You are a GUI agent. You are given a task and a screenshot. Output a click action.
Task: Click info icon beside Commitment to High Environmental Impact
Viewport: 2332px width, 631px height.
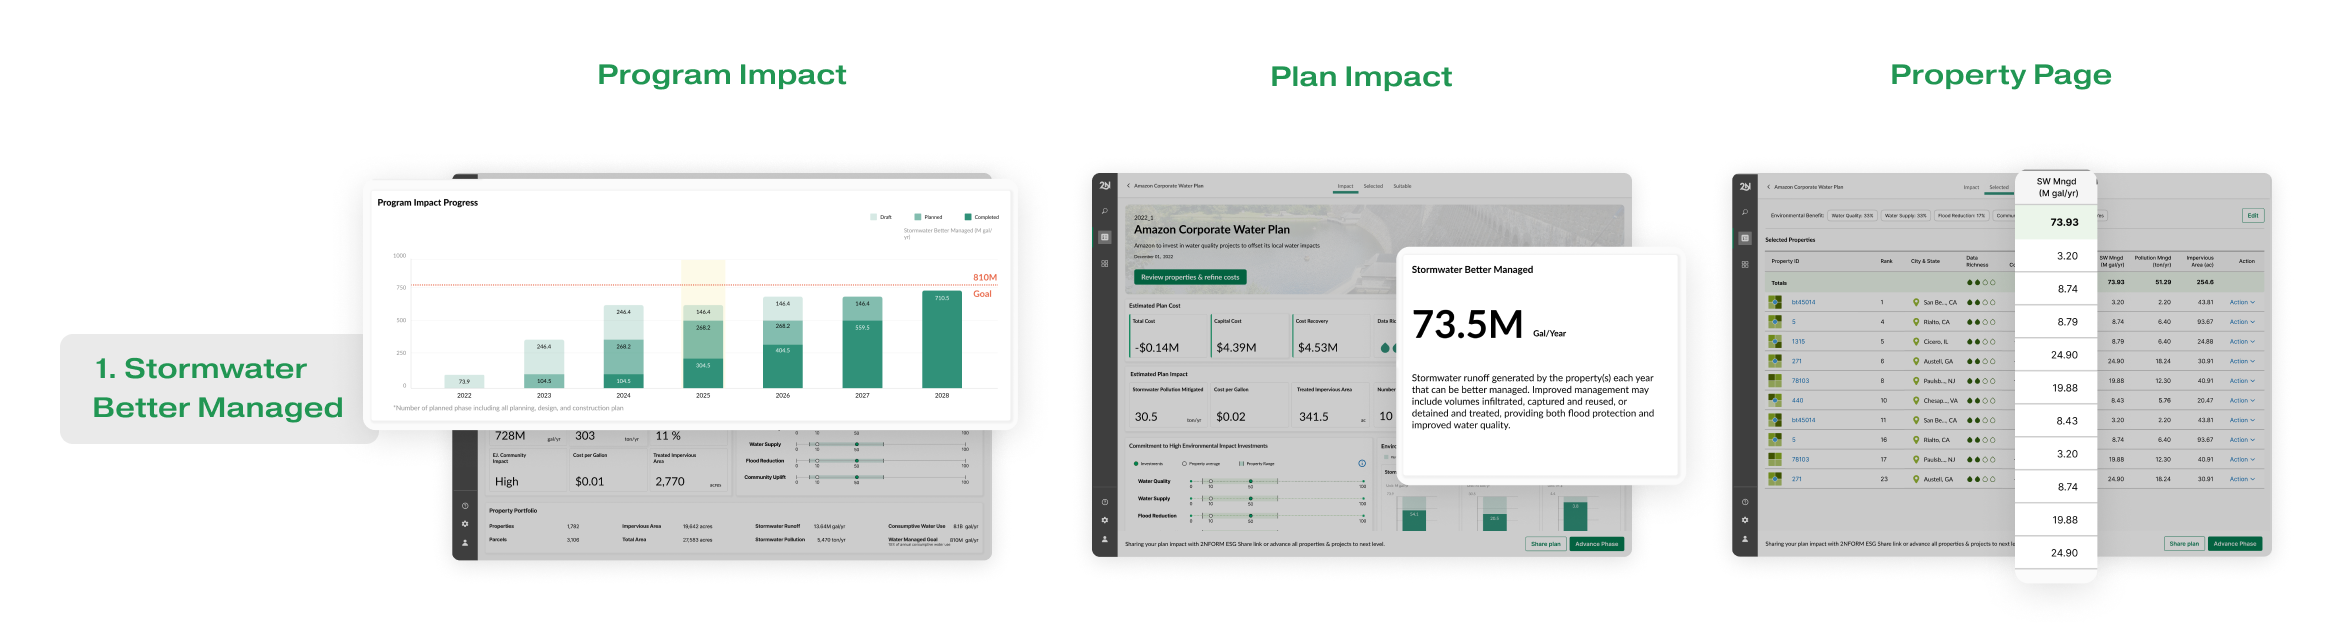(1361, 463)
